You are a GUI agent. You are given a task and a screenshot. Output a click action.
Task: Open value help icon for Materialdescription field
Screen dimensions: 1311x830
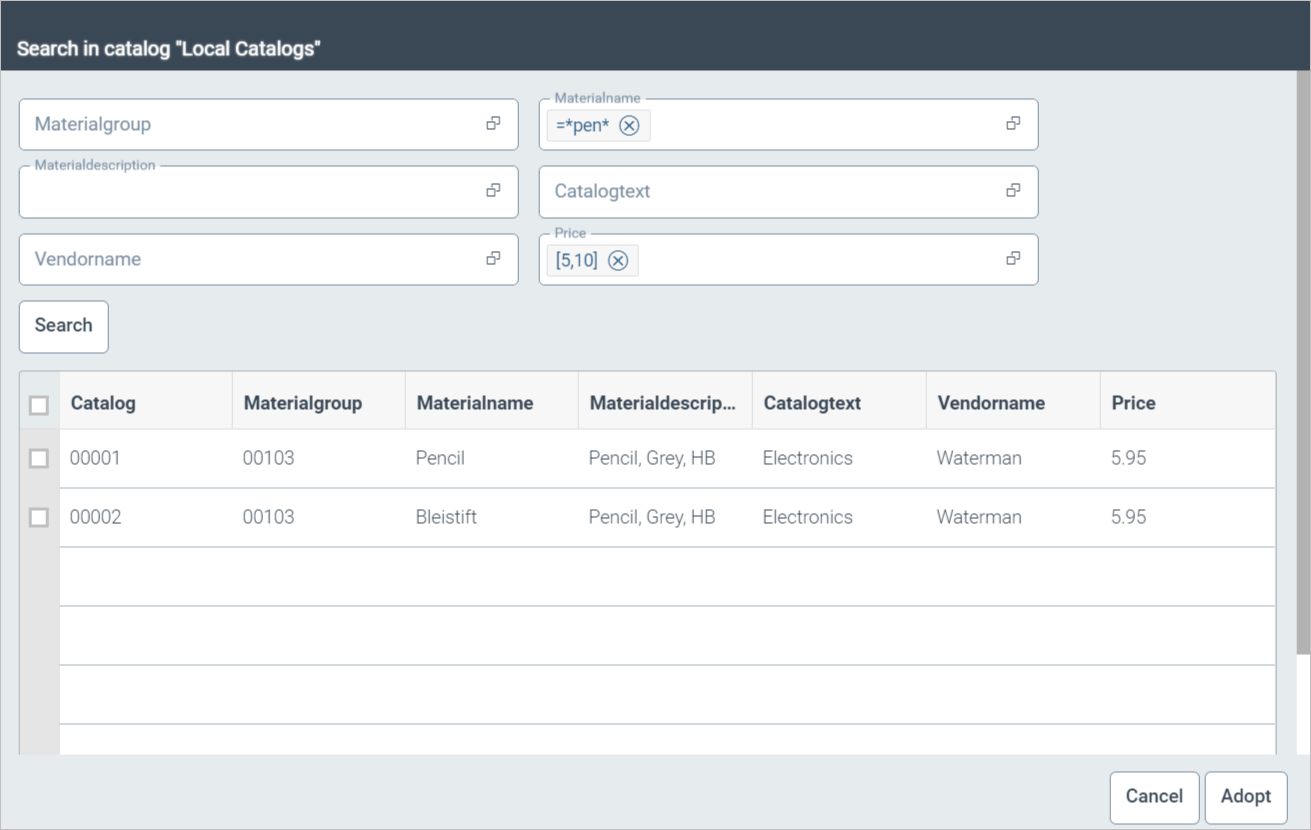coord(493,191)
